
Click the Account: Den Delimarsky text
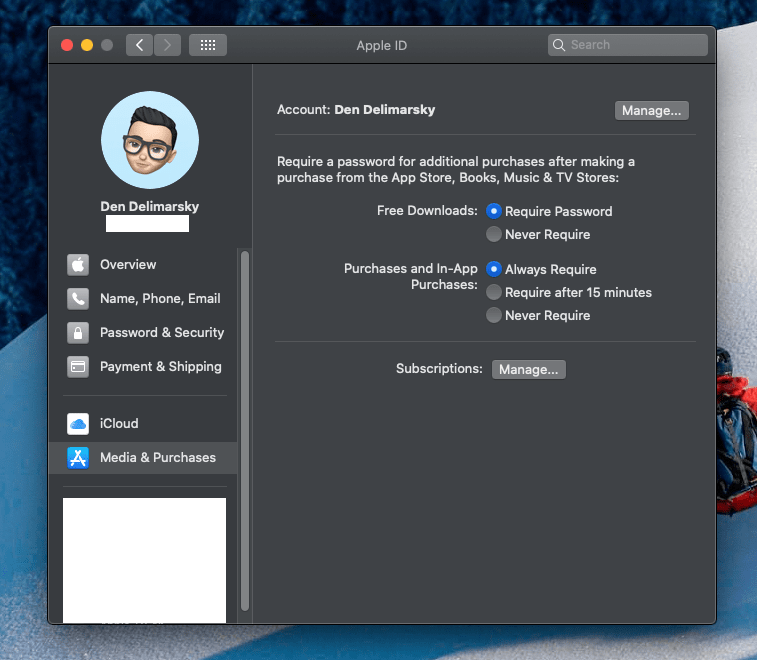[x=356, y=110]
